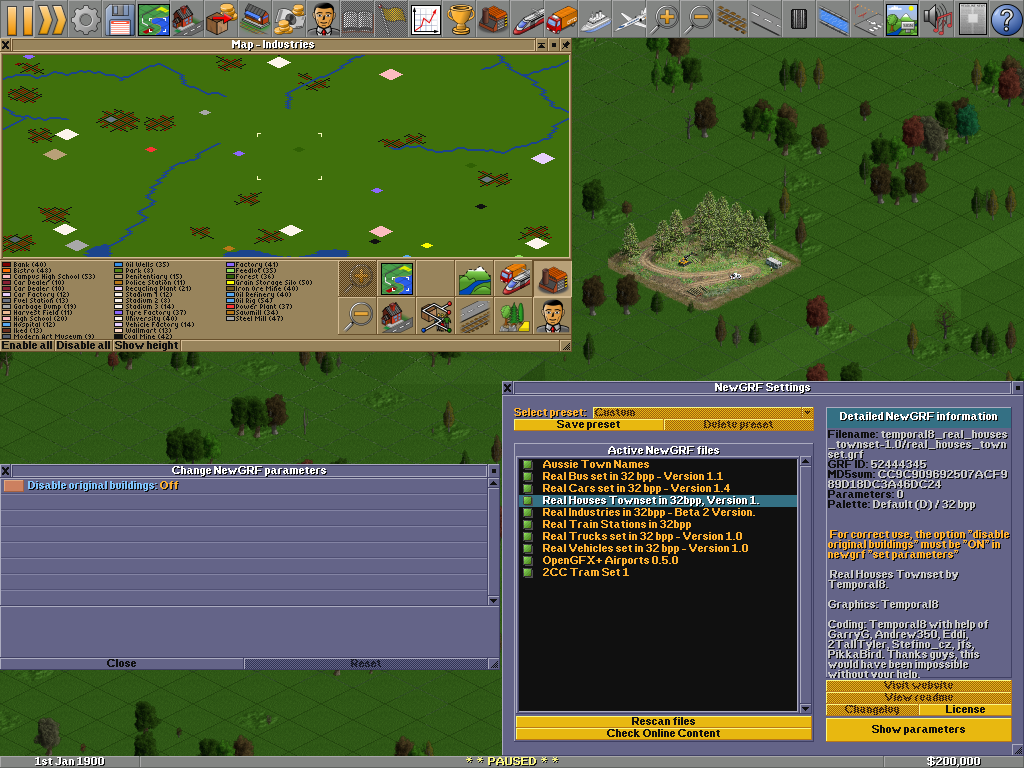This screenshot has height=768, width=1024.
Task: Select the waterways construction icon
Action: point(834,18)
